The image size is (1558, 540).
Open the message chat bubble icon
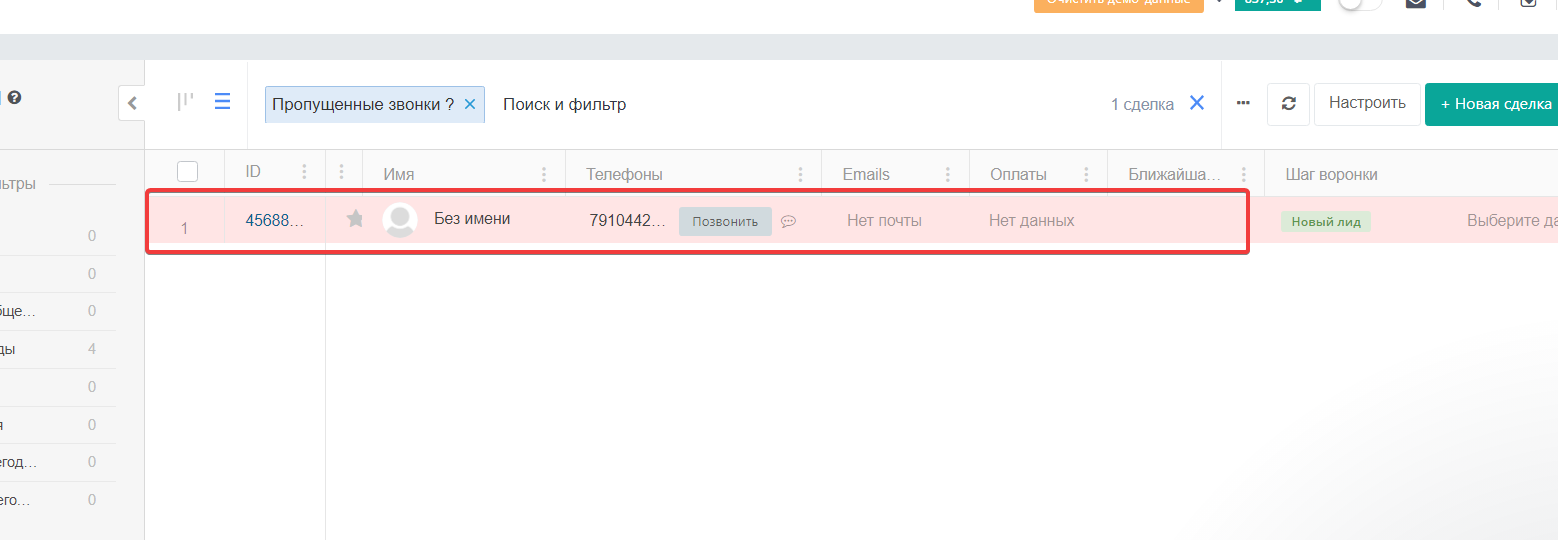coord(788,221)
